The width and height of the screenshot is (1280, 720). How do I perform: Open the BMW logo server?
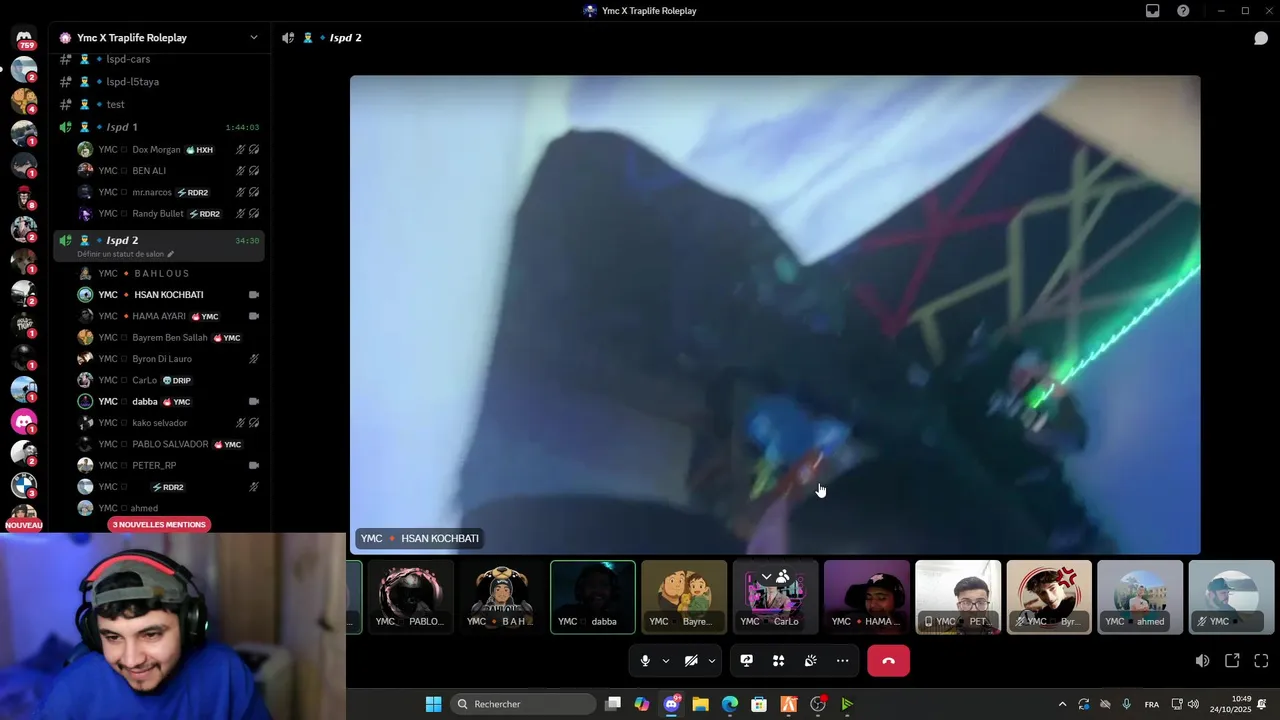click(x=24, y=485)
